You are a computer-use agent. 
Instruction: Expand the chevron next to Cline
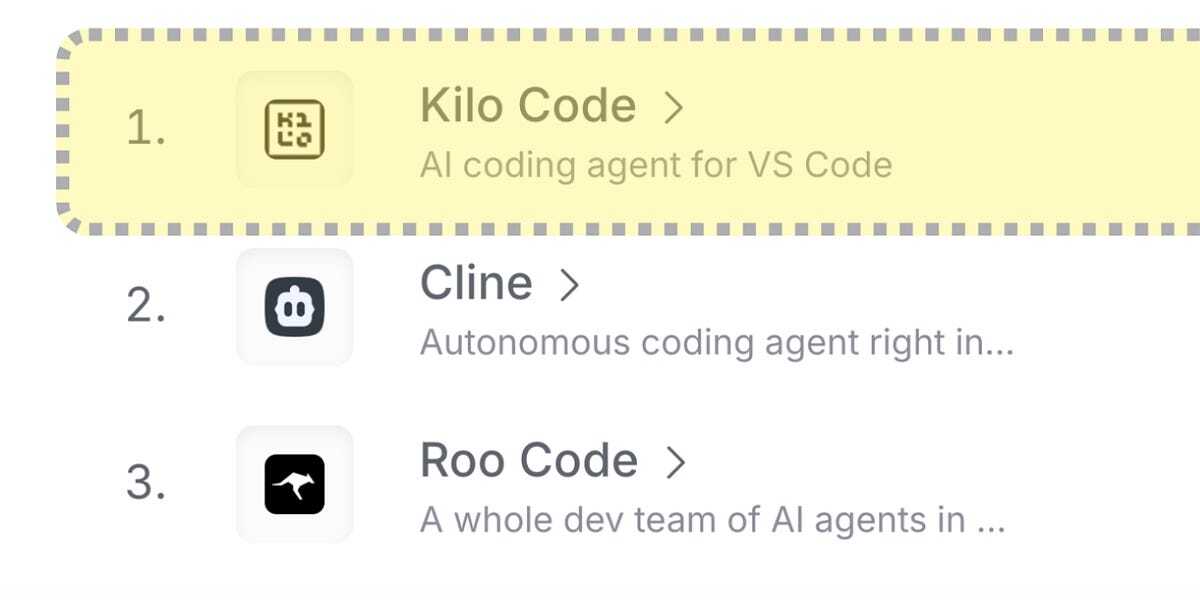point(570,286)
